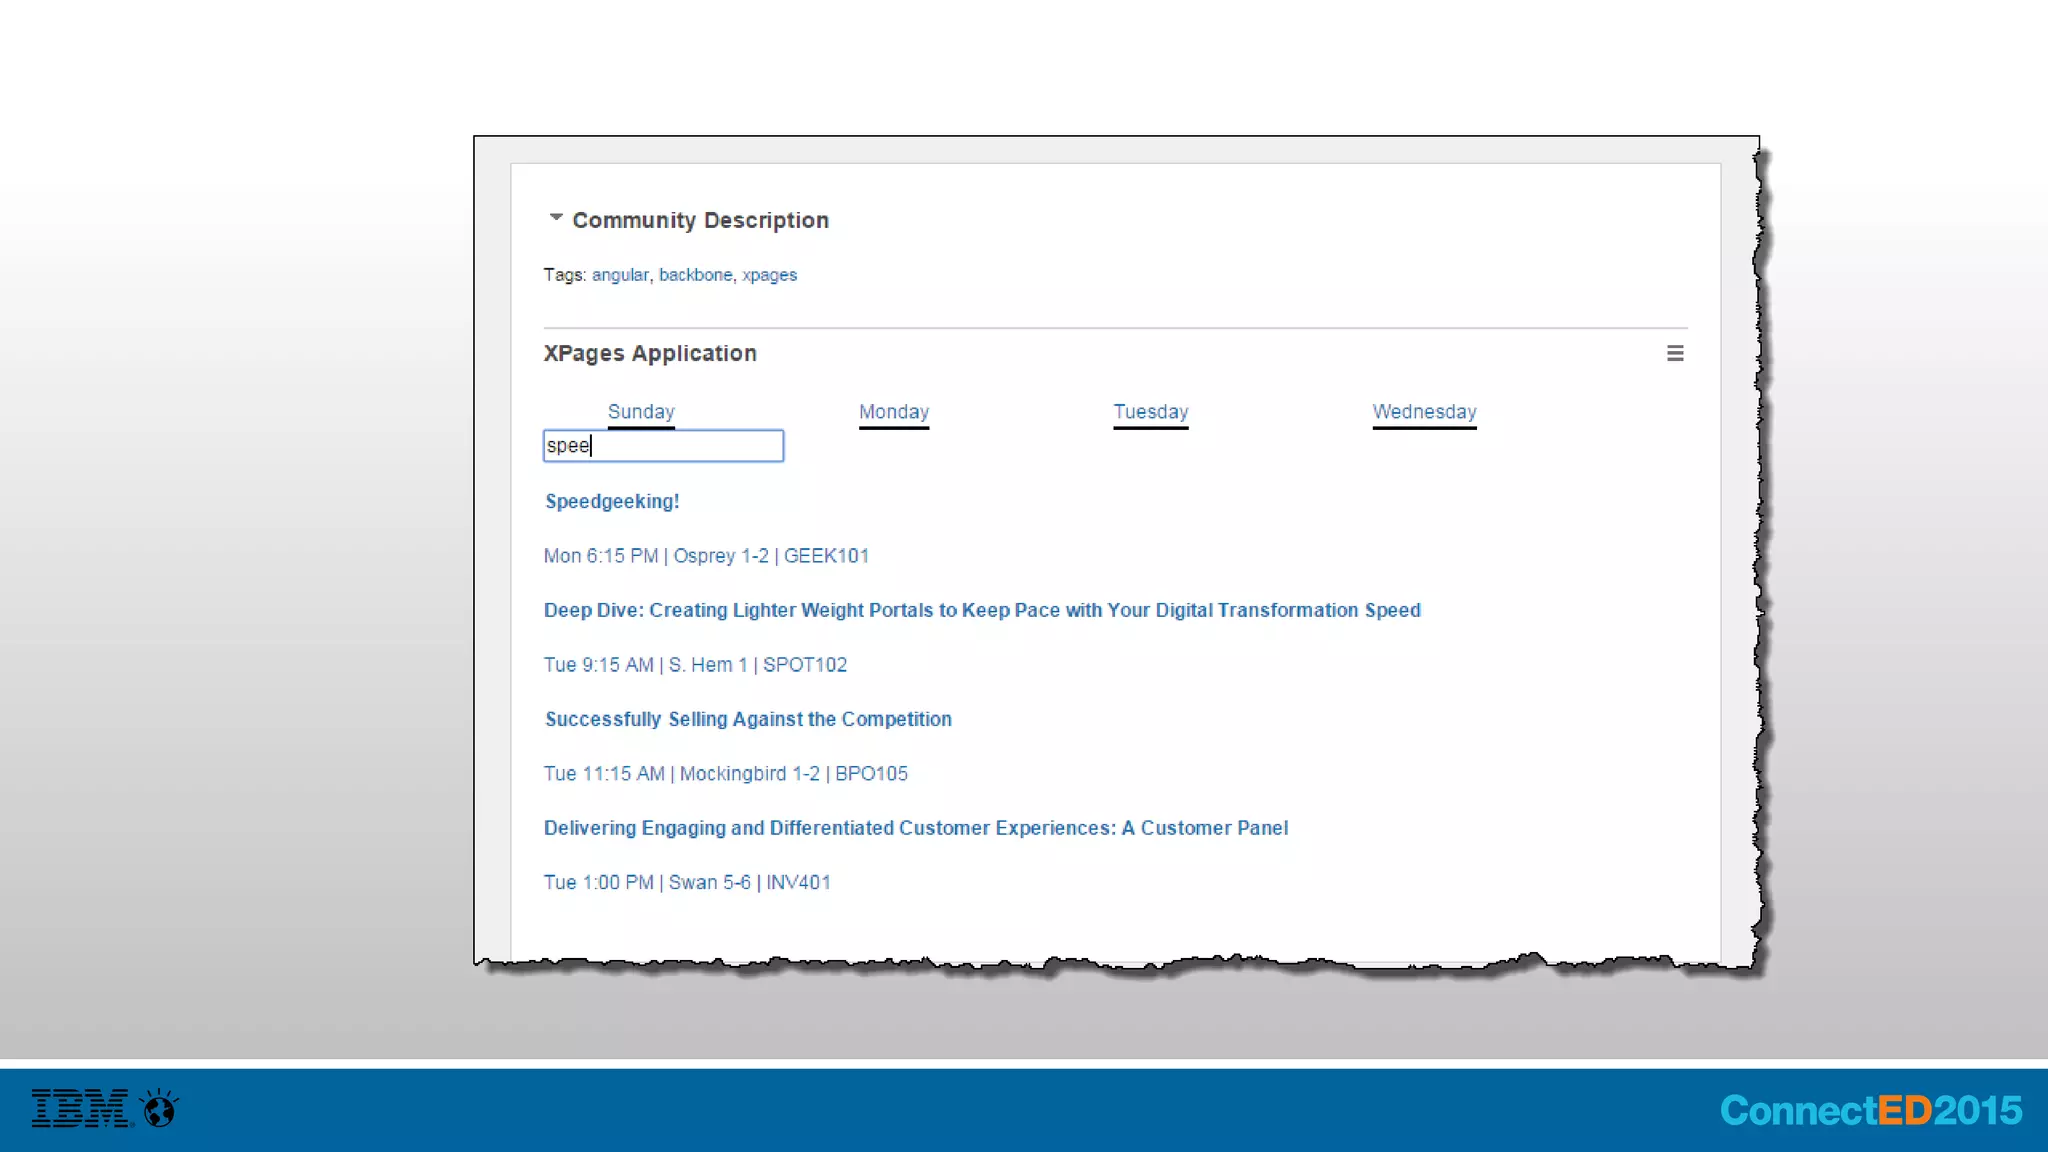
Task: Click the search field containing 'spee'
Action: pos(663,446)
